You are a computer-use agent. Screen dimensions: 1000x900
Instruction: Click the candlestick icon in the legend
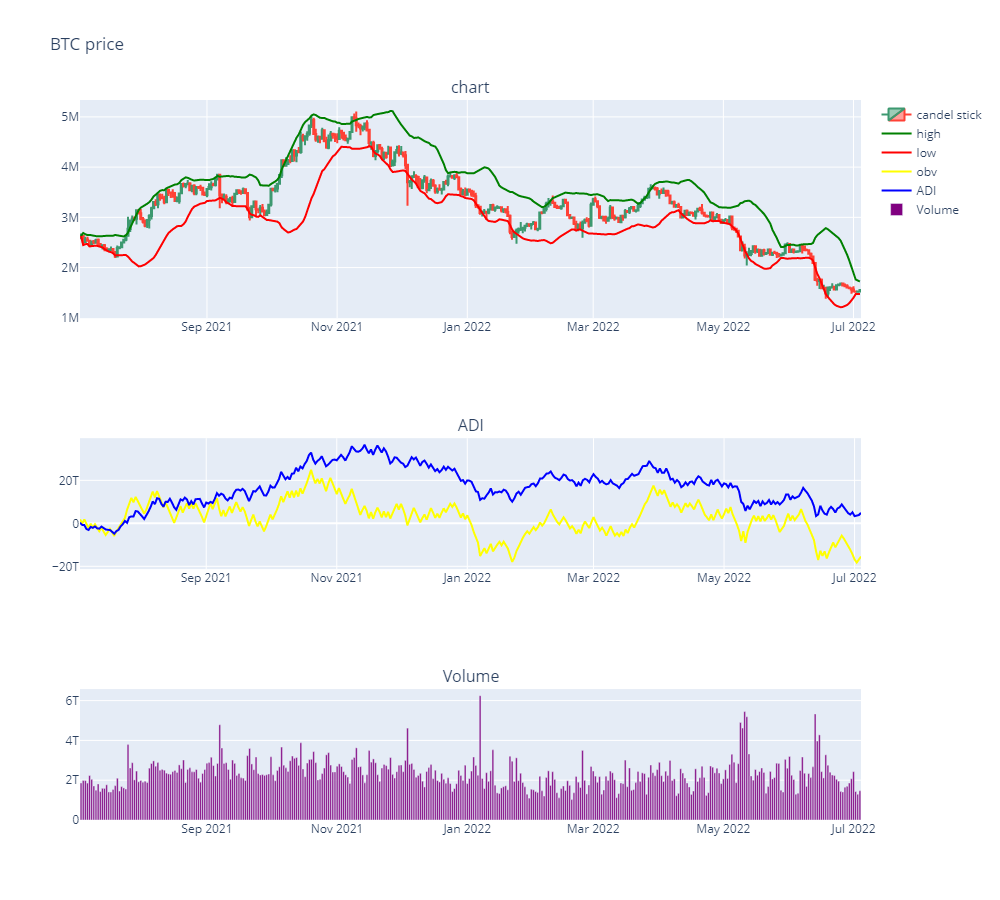[x=896, y=115]
